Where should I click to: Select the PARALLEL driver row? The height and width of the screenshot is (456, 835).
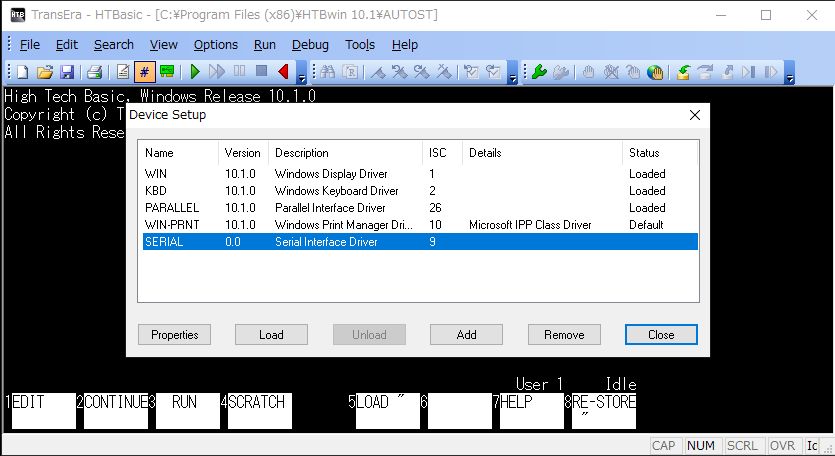coord(420,208)
